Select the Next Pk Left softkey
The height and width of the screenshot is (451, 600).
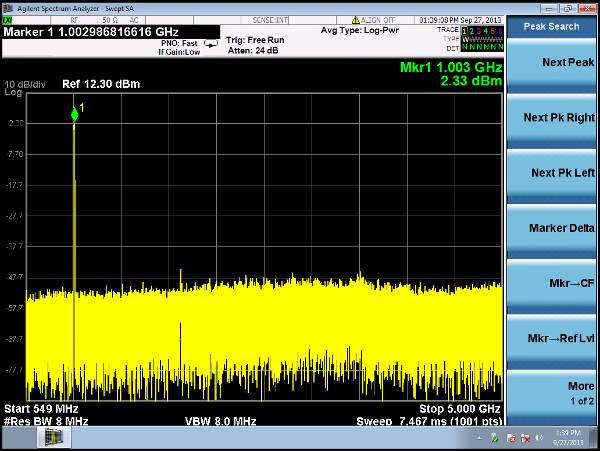pyautogui.click(x=557, y=173)
